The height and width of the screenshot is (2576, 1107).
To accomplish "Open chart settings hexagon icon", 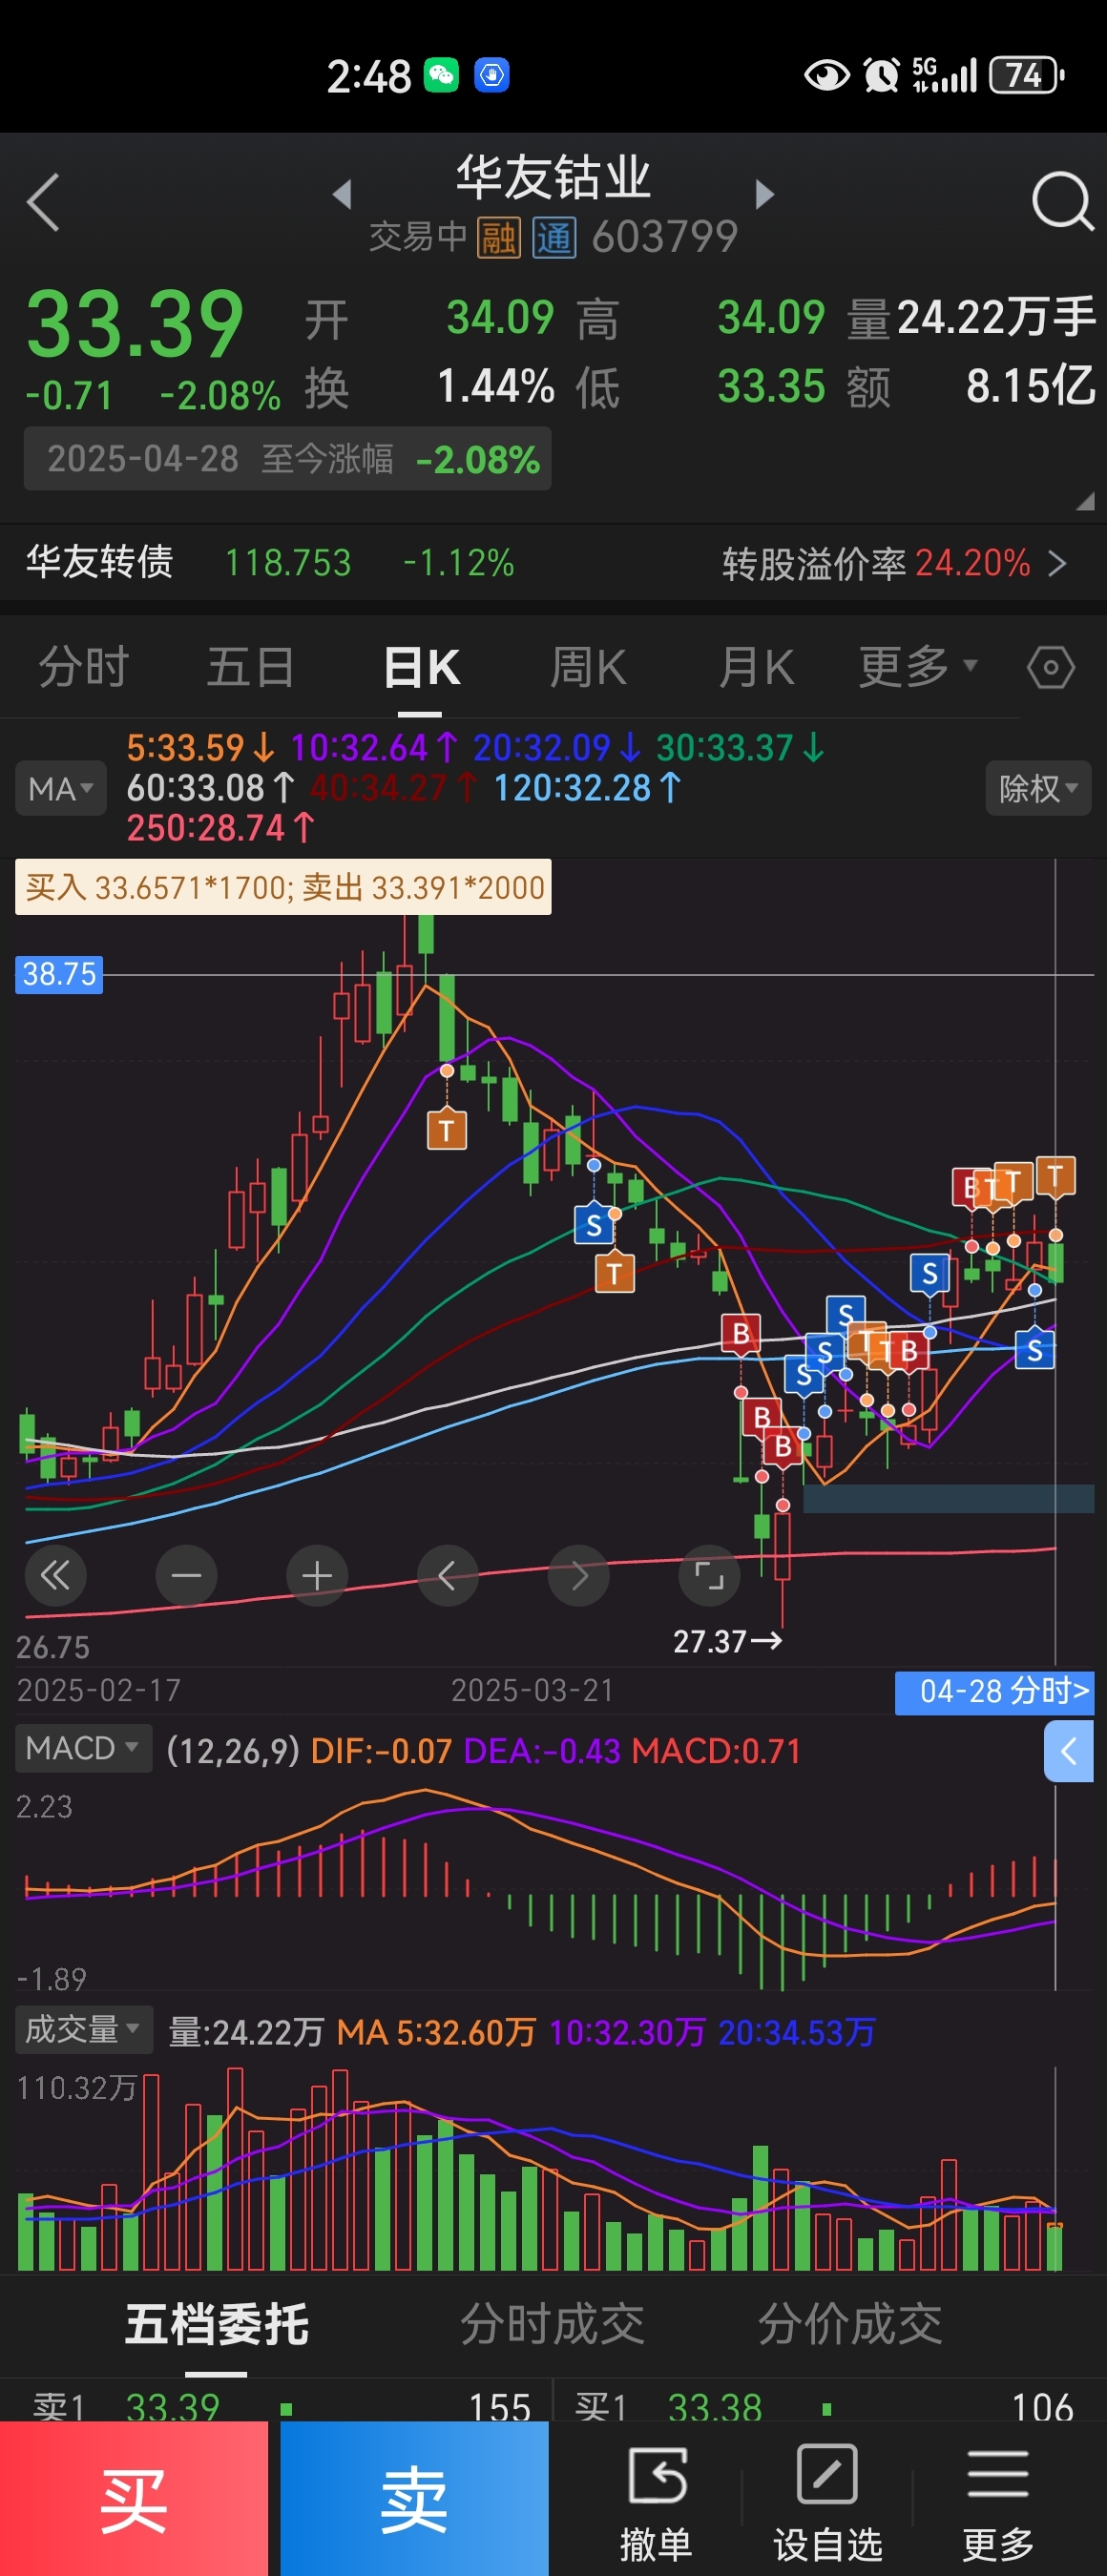I will [x=1051, y=667].
